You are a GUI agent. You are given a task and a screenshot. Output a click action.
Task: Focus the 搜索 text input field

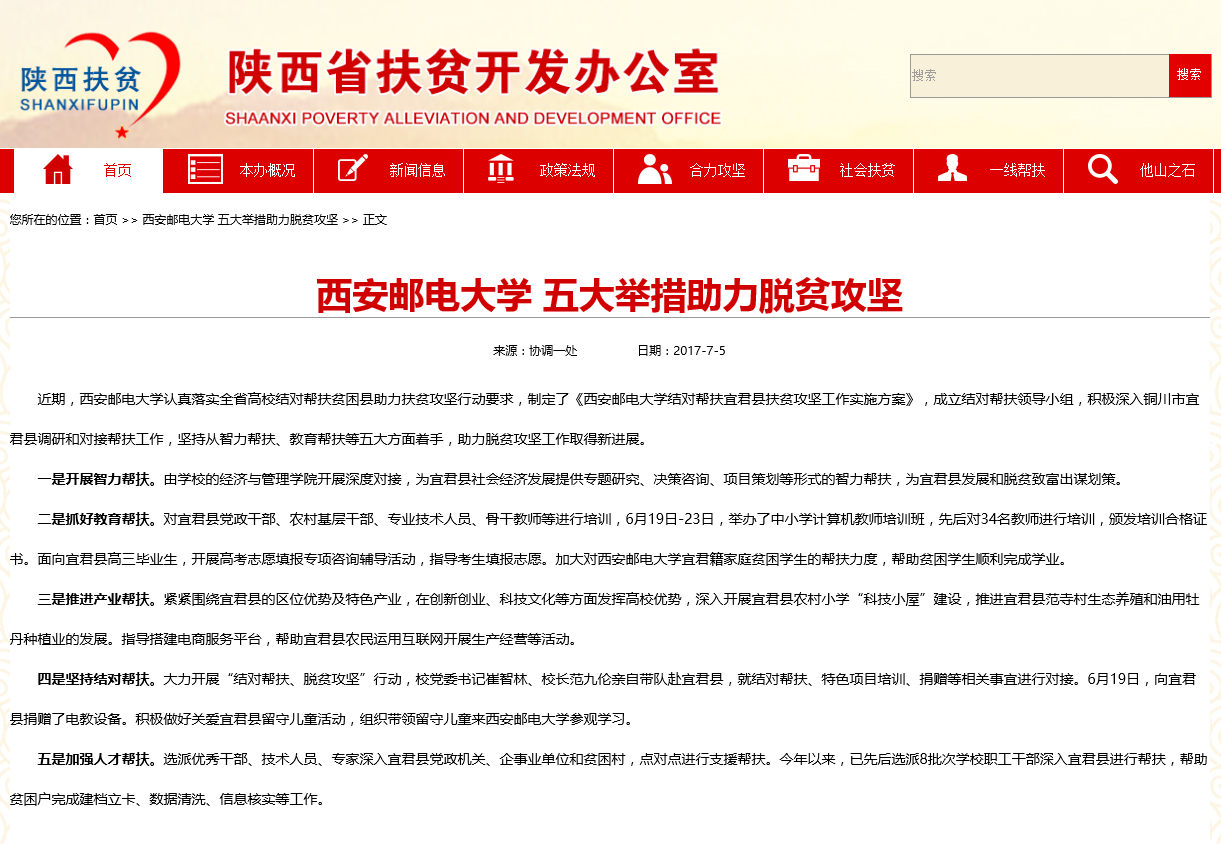(x=1038, y=76)
